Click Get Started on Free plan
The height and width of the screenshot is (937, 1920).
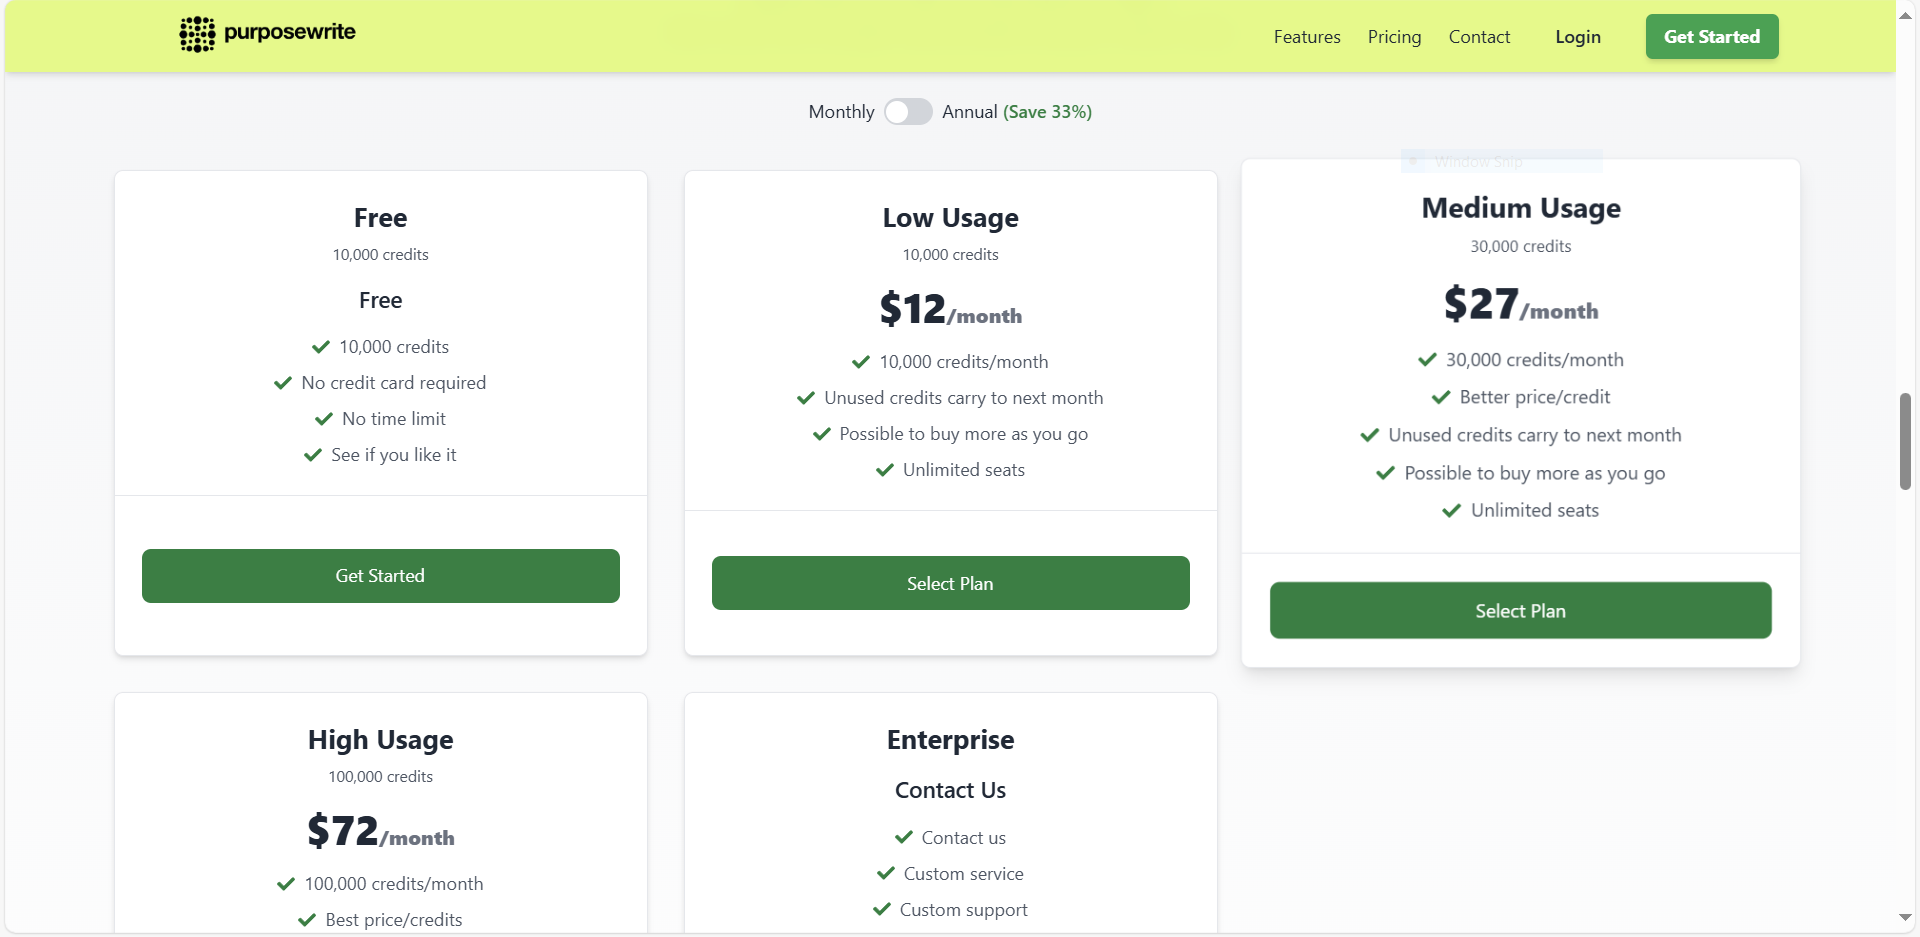click(x=380, y=576)
